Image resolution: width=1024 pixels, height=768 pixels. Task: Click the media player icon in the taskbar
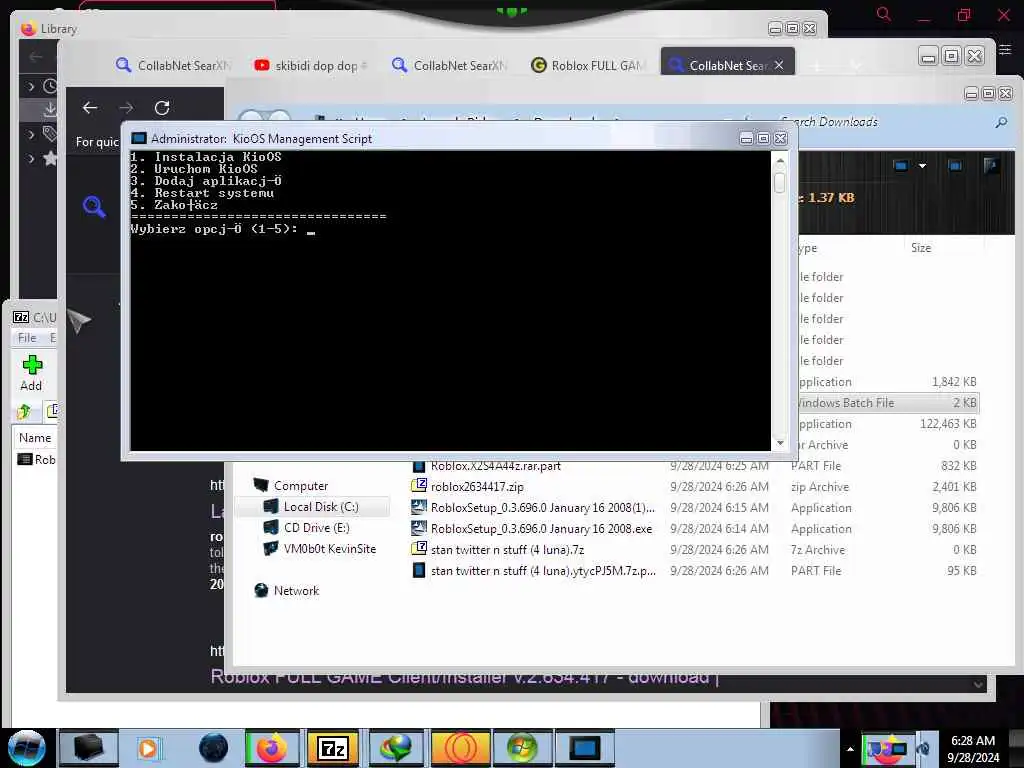pyautogui.click(x=148, y=748)
